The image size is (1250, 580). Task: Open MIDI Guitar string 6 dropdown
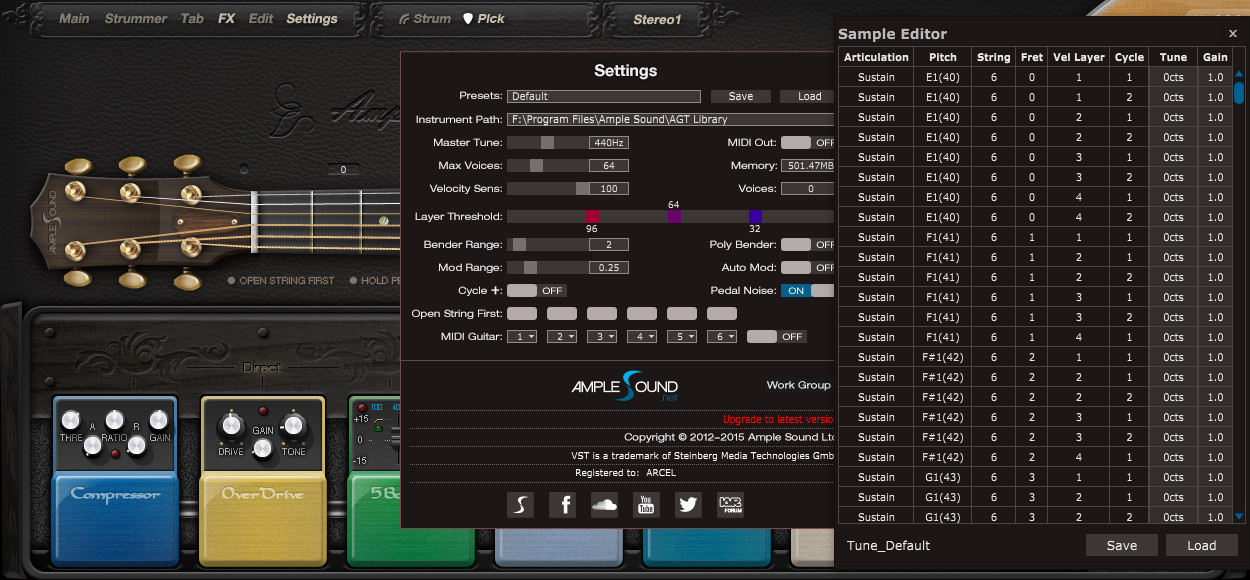click(721, 336)
